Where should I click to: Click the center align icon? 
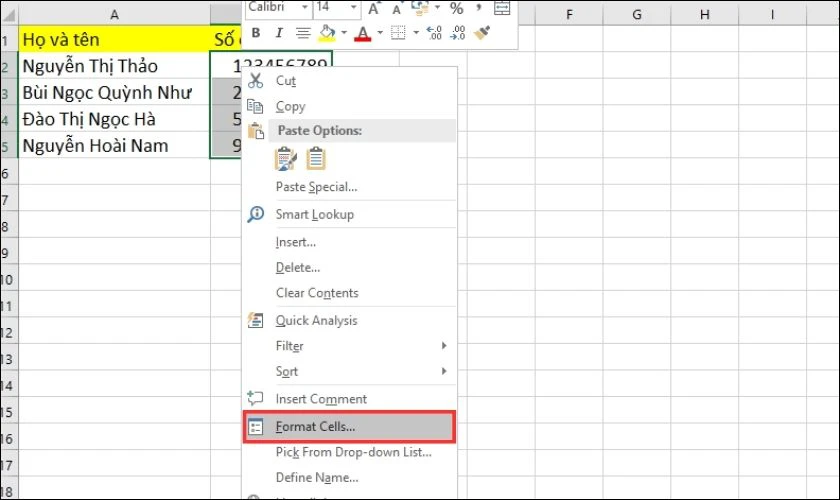click(x=303, y=33)
